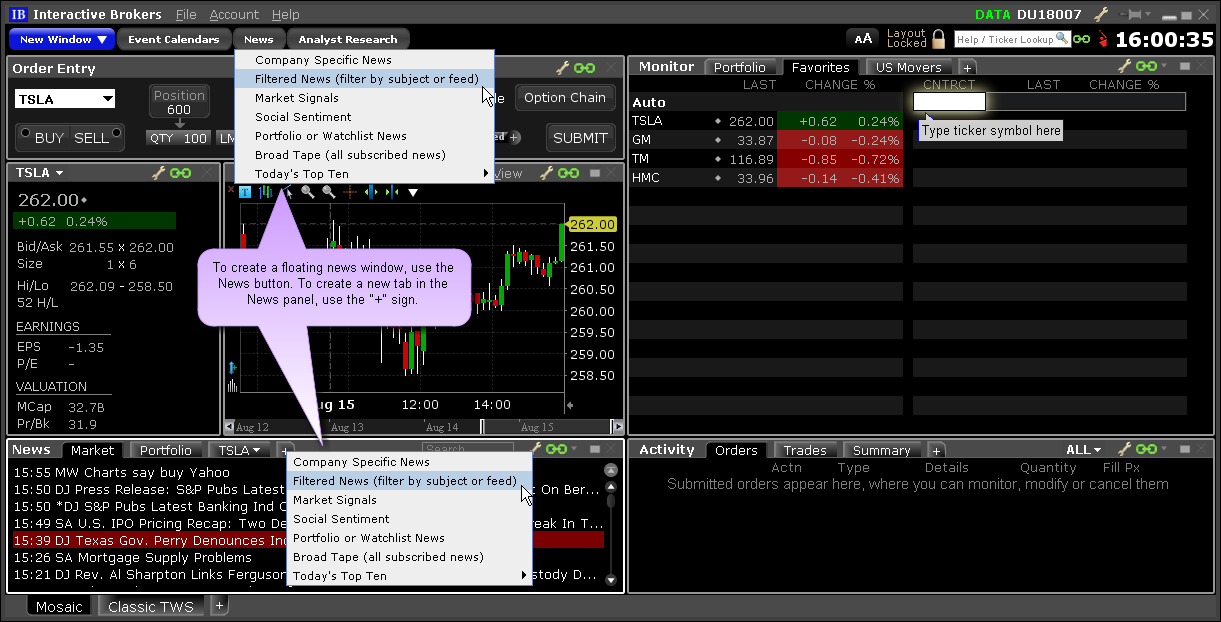Open the Option Chain
Image resolution: width=1221 pixels, height=622 pixels.
click(565, 97)
